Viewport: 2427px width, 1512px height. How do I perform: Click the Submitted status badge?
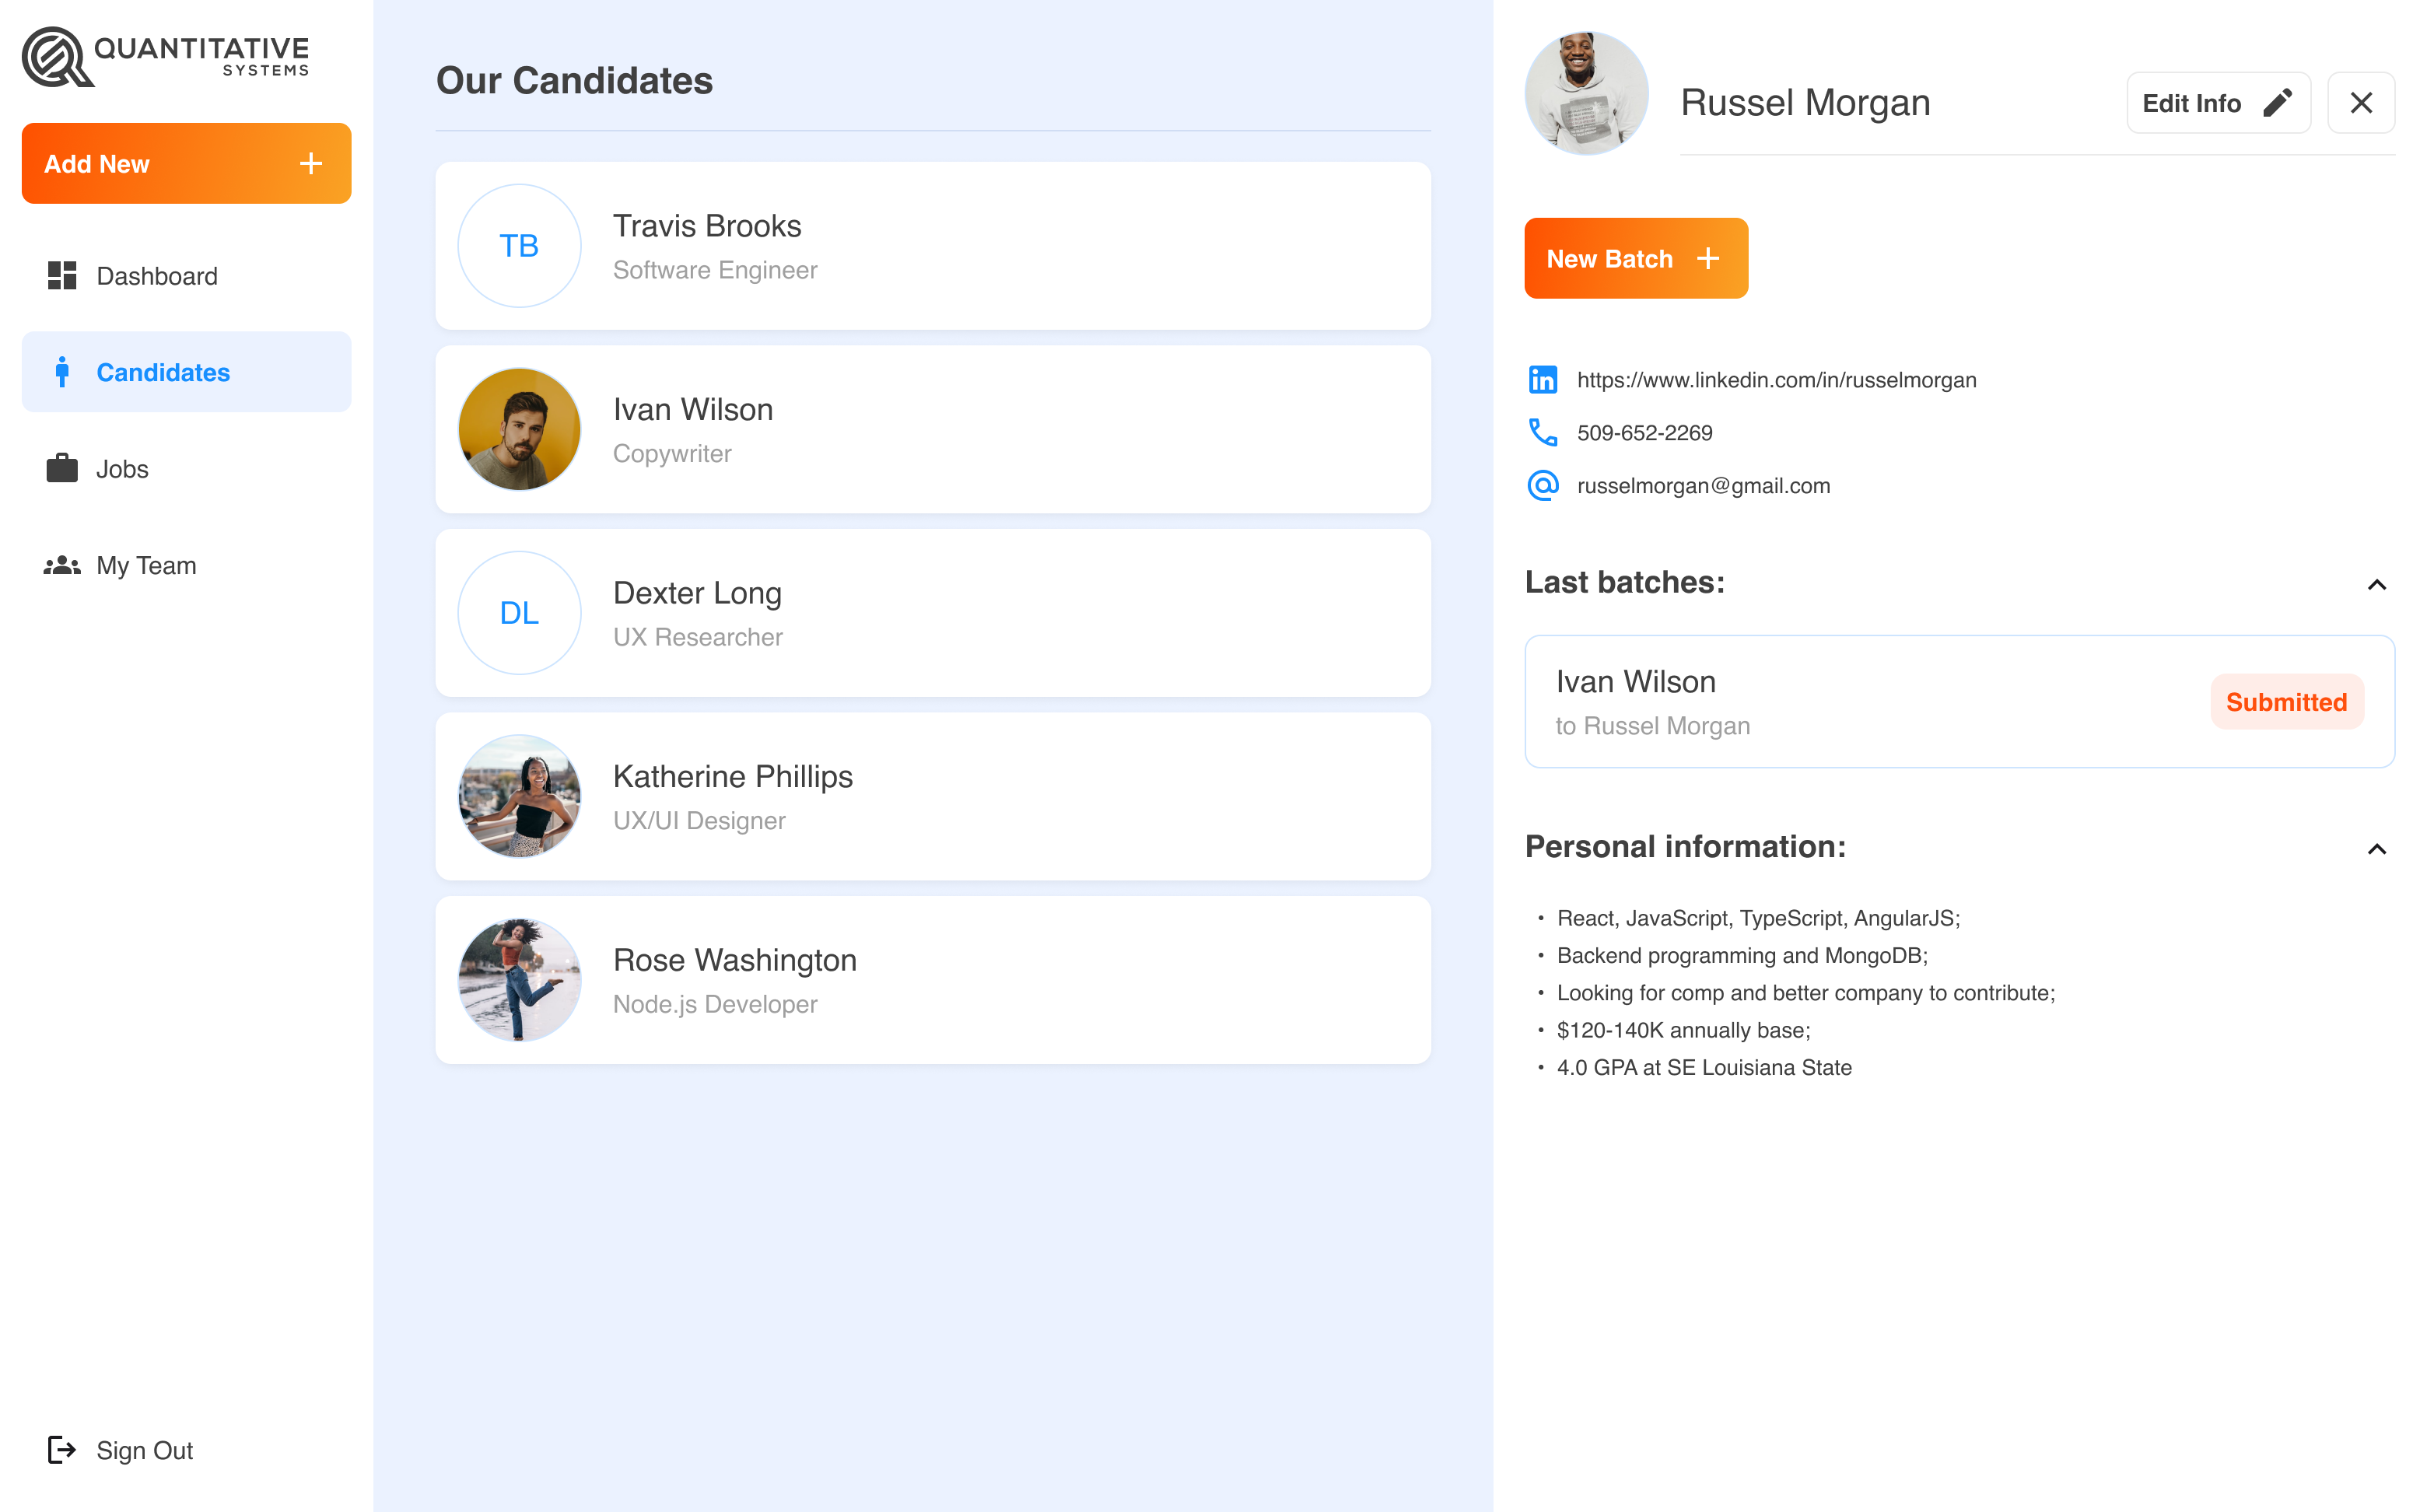click(2285, 702)
